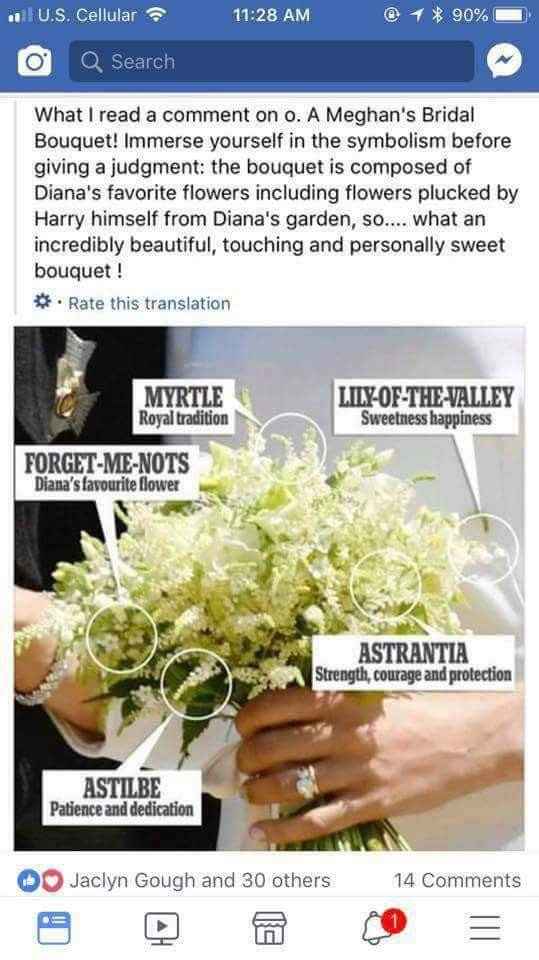
Task: Open the hamburger menu tab
Action: tap(485, 928)
